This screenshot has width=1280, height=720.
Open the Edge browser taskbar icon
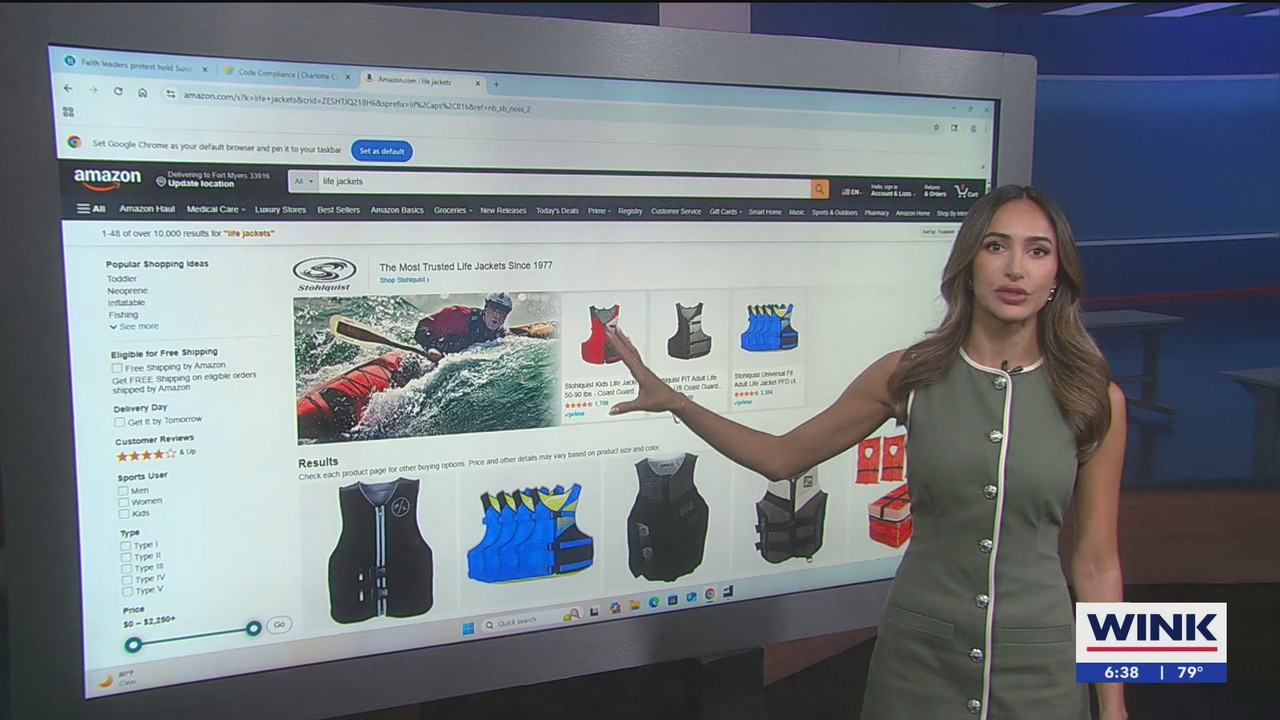tap(653, 602)
